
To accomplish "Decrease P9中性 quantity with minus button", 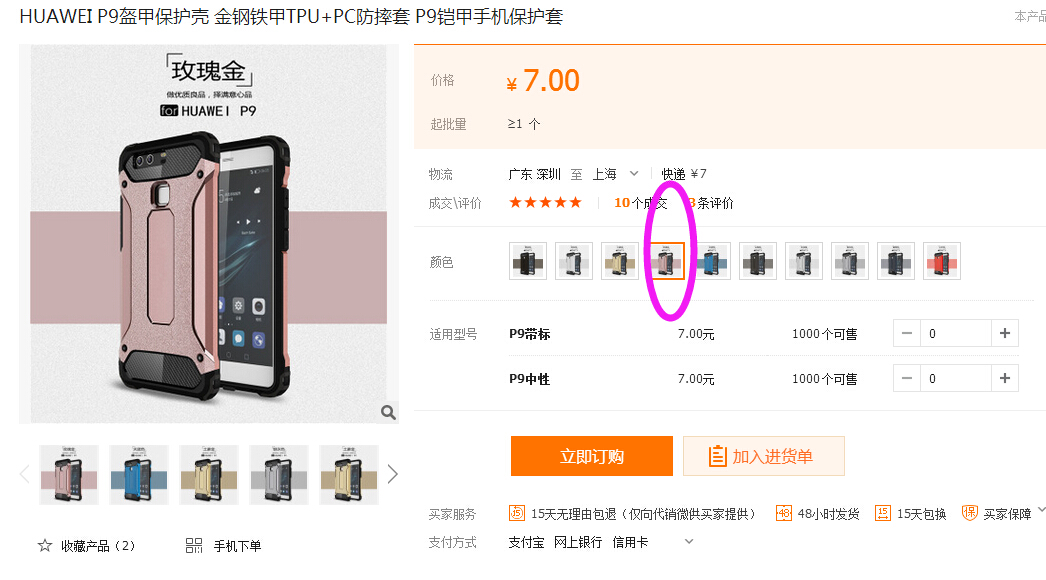I will pyautogui.click(x=907, y=378).
